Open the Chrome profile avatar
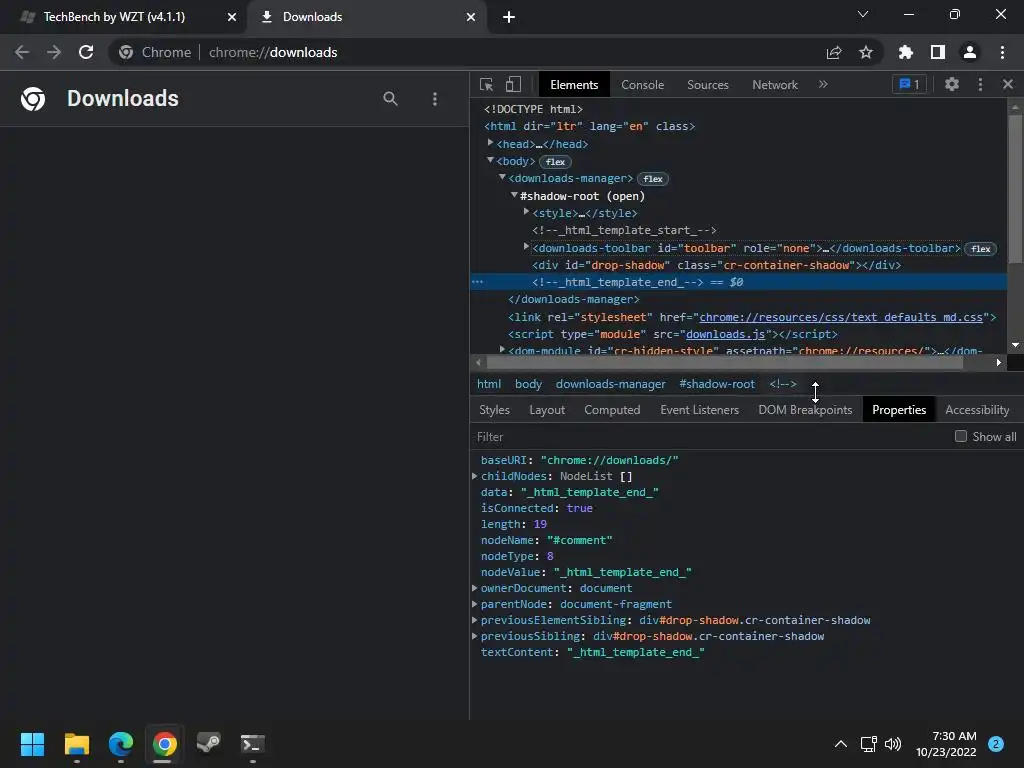This screenshot has width=1024, height=768. pos(970,52)
